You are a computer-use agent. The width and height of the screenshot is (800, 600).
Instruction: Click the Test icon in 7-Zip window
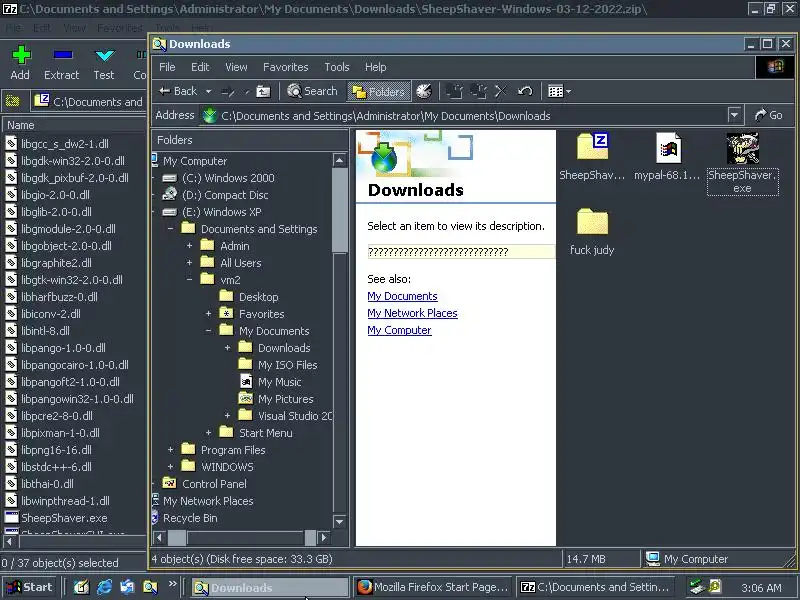(104, 63)
